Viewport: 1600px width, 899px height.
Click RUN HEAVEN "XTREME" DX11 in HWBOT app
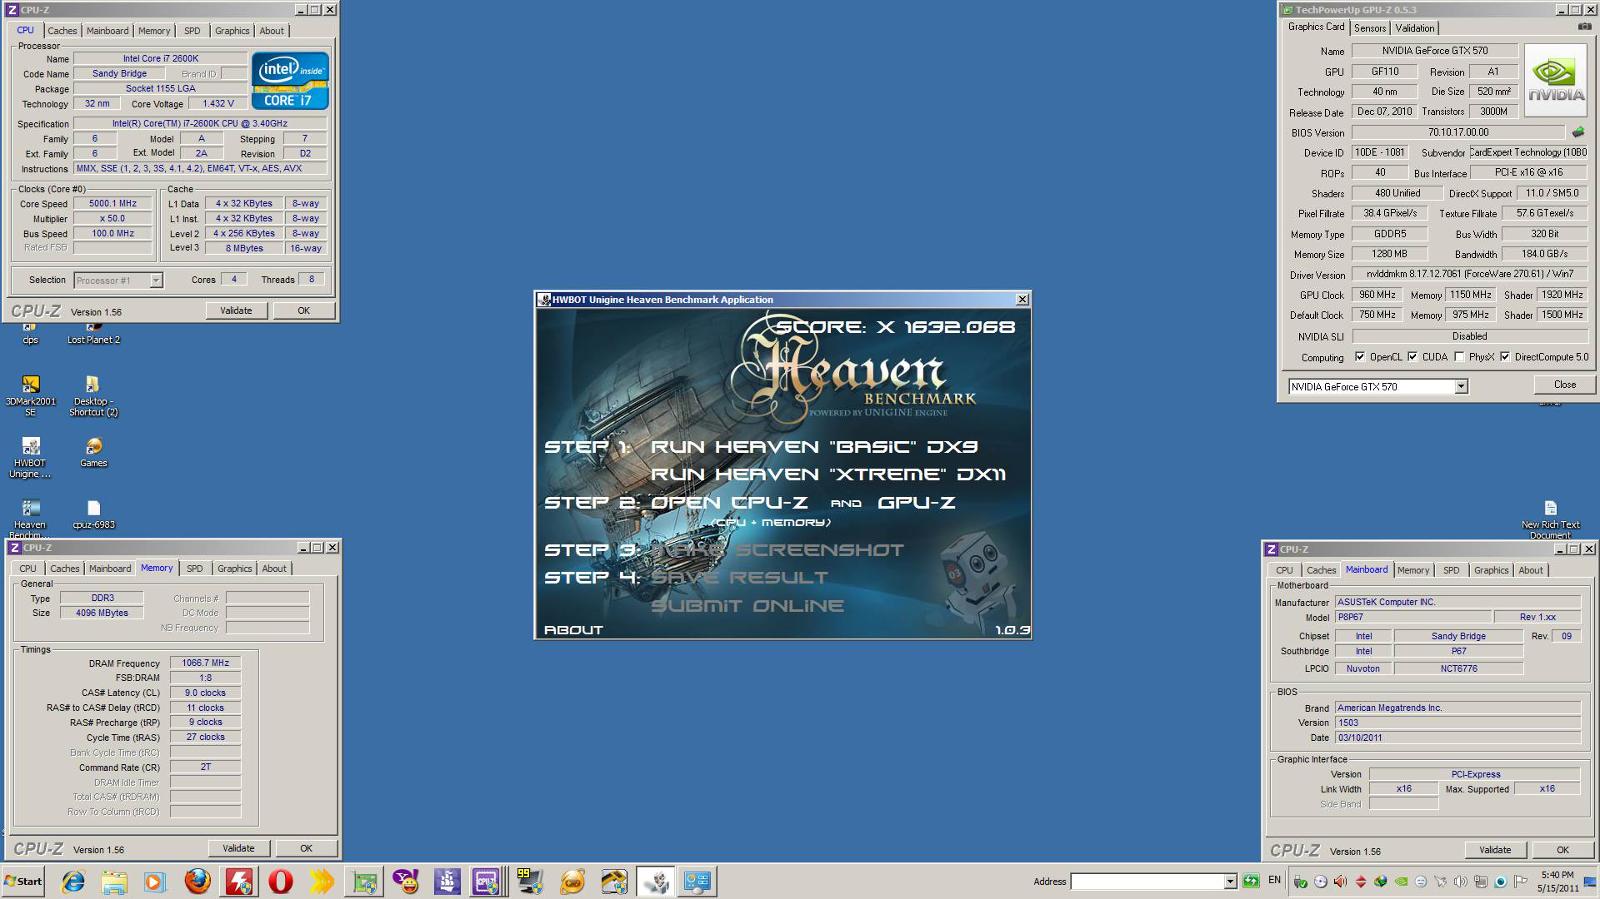828,475
